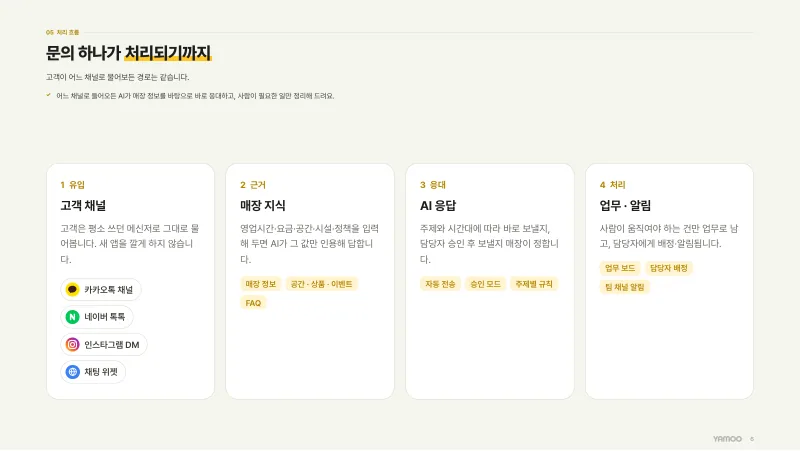Open the FAQ tag

(253, 303)
